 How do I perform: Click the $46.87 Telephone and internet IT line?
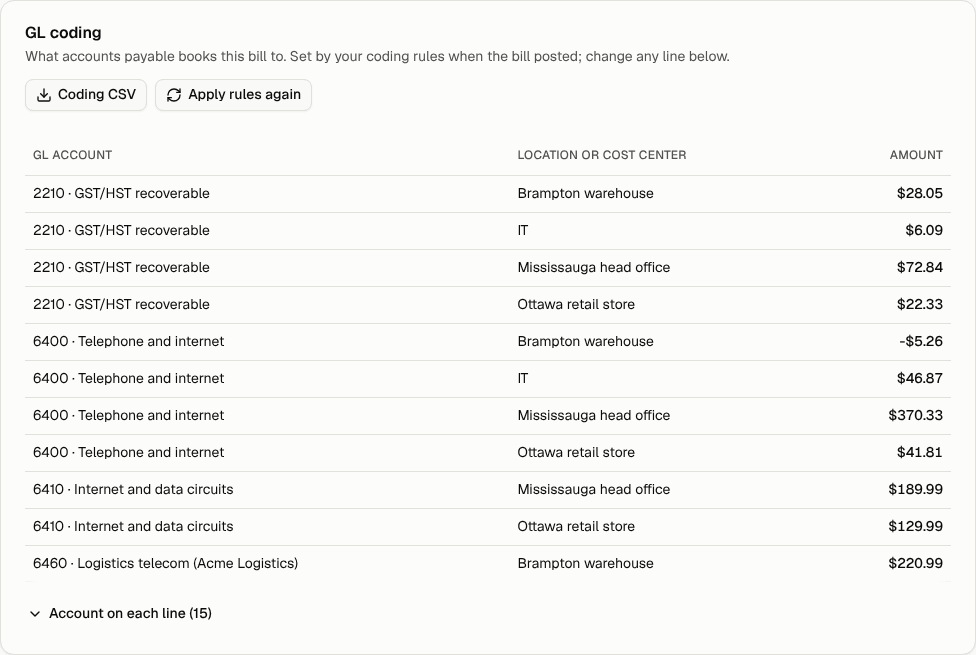488,379
